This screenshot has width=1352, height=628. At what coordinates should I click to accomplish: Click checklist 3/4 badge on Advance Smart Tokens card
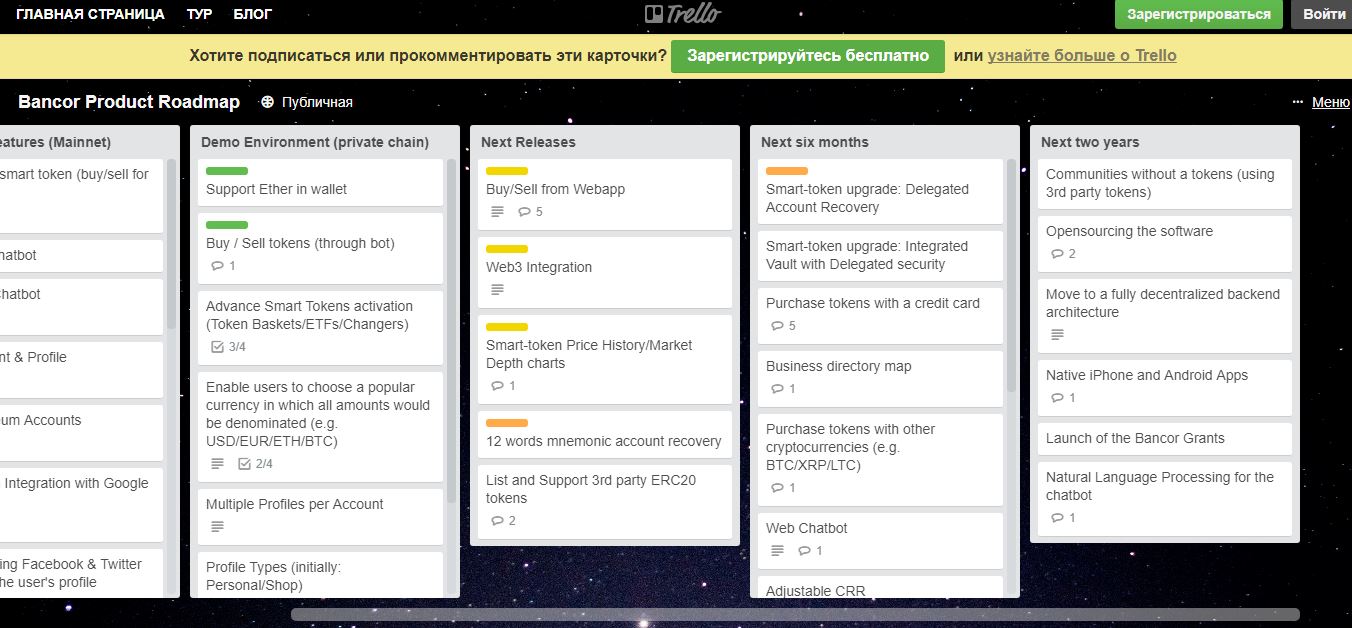click(228, 347)
